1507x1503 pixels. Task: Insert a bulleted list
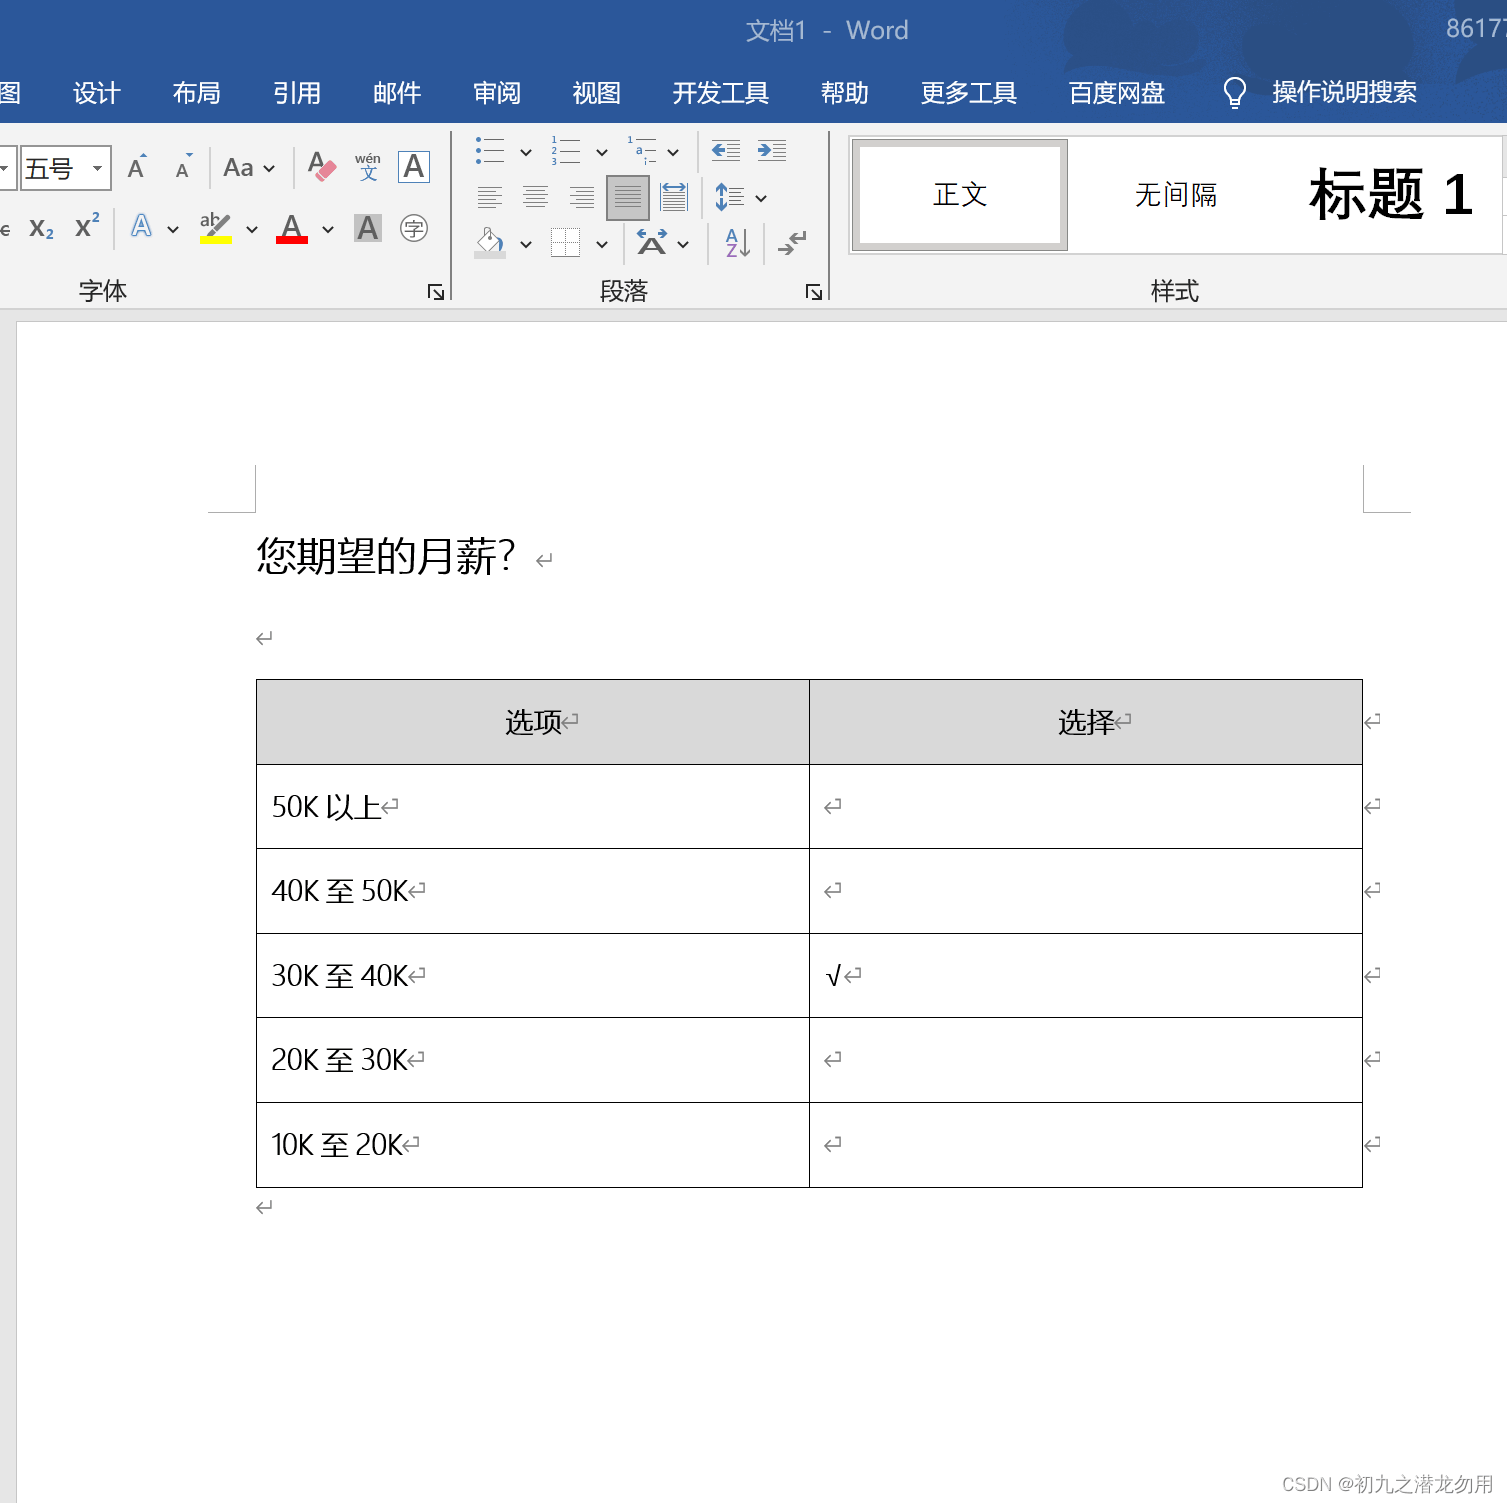[490, 151]
